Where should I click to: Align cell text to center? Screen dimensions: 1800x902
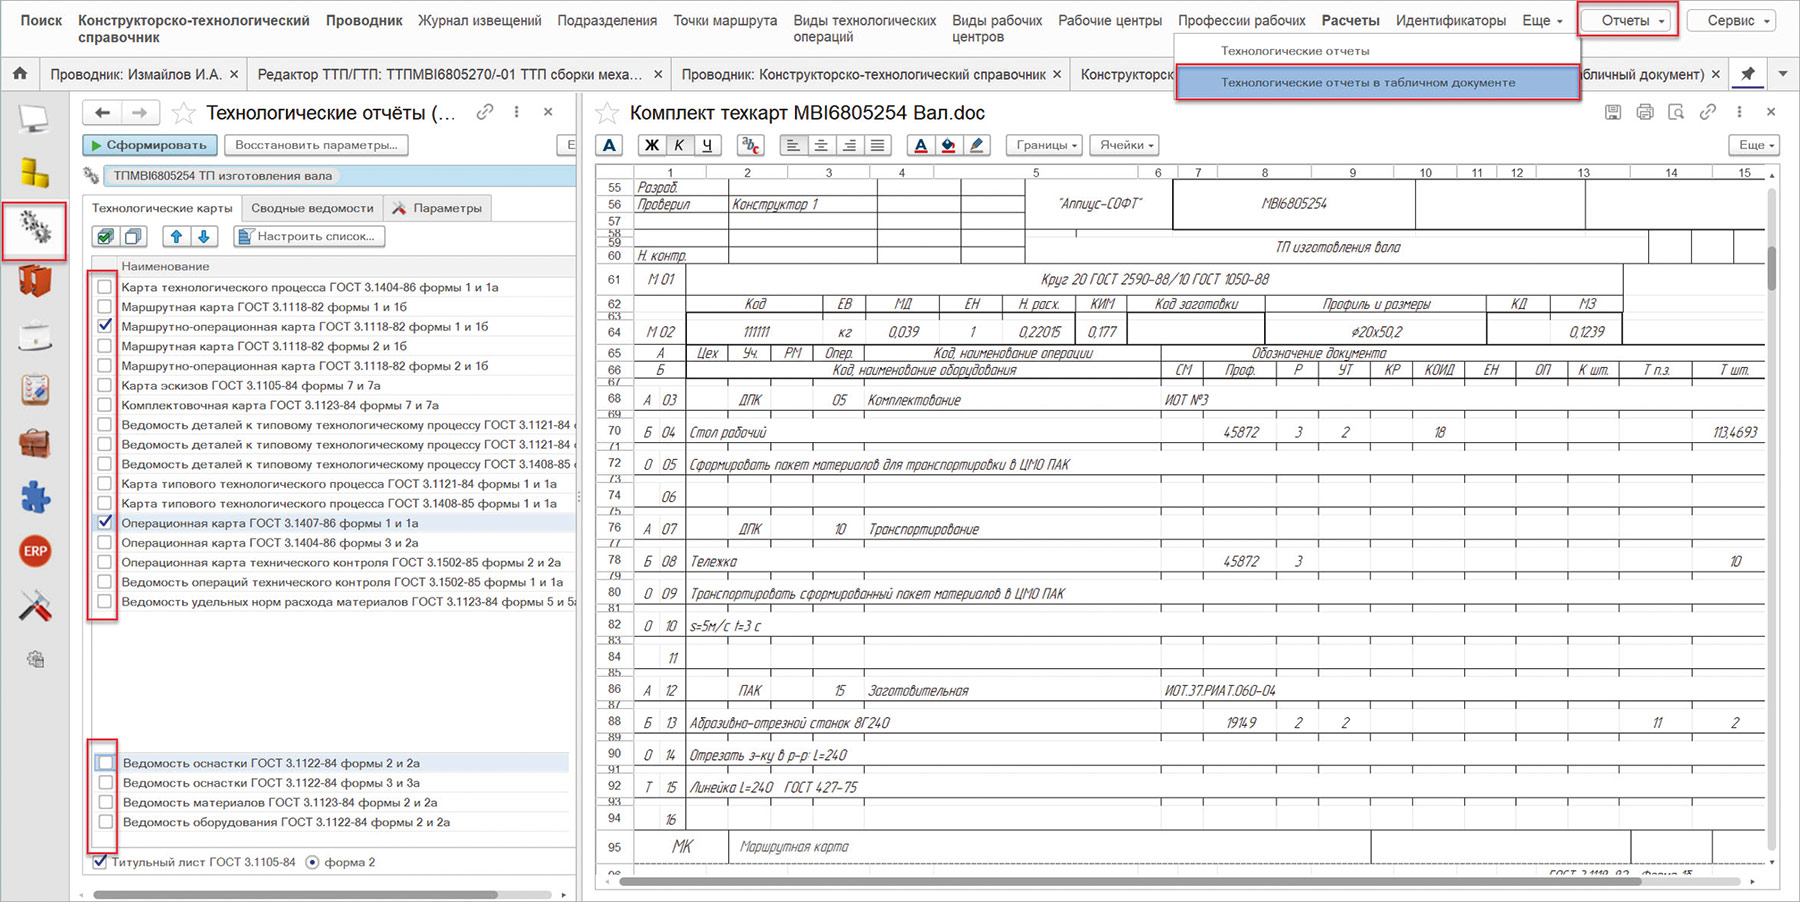[x=821, y=145]
